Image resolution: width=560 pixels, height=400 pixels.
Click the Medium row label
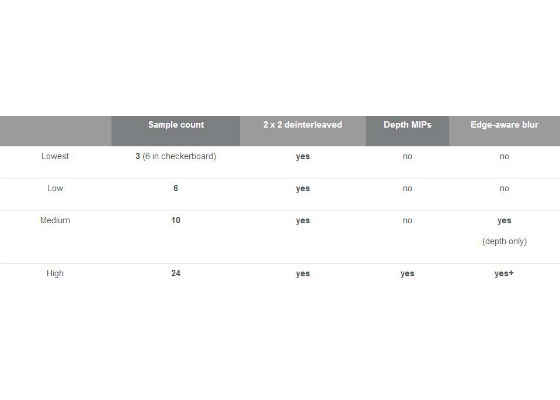click(x=55, y=220)
